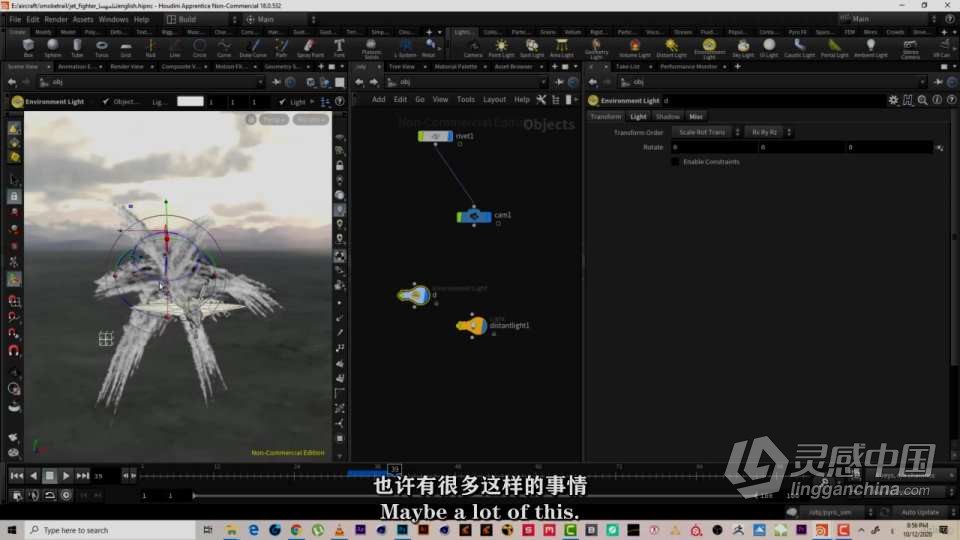Viewport: 960px width, 540px height.
Task: Open the network editor Layout menu
Action: click(x=494, y=99)
